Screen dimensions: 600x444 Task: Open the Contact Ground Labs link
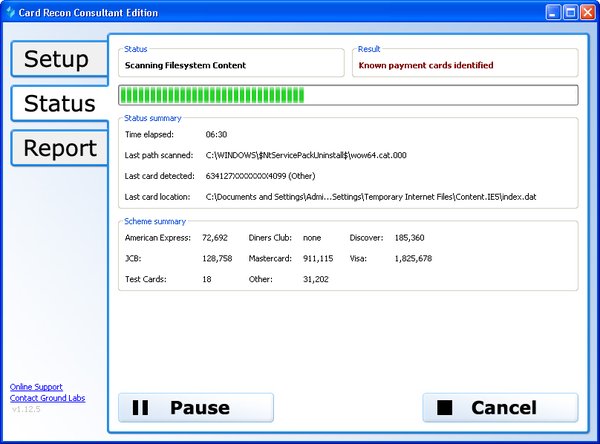click(x=47, y=398)
